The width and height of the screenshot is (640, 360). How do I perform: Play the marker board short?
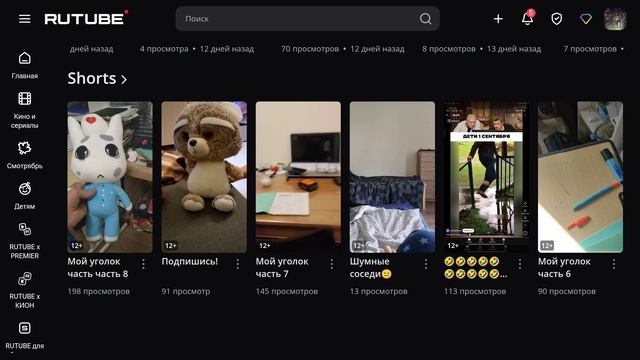(580, 177)
